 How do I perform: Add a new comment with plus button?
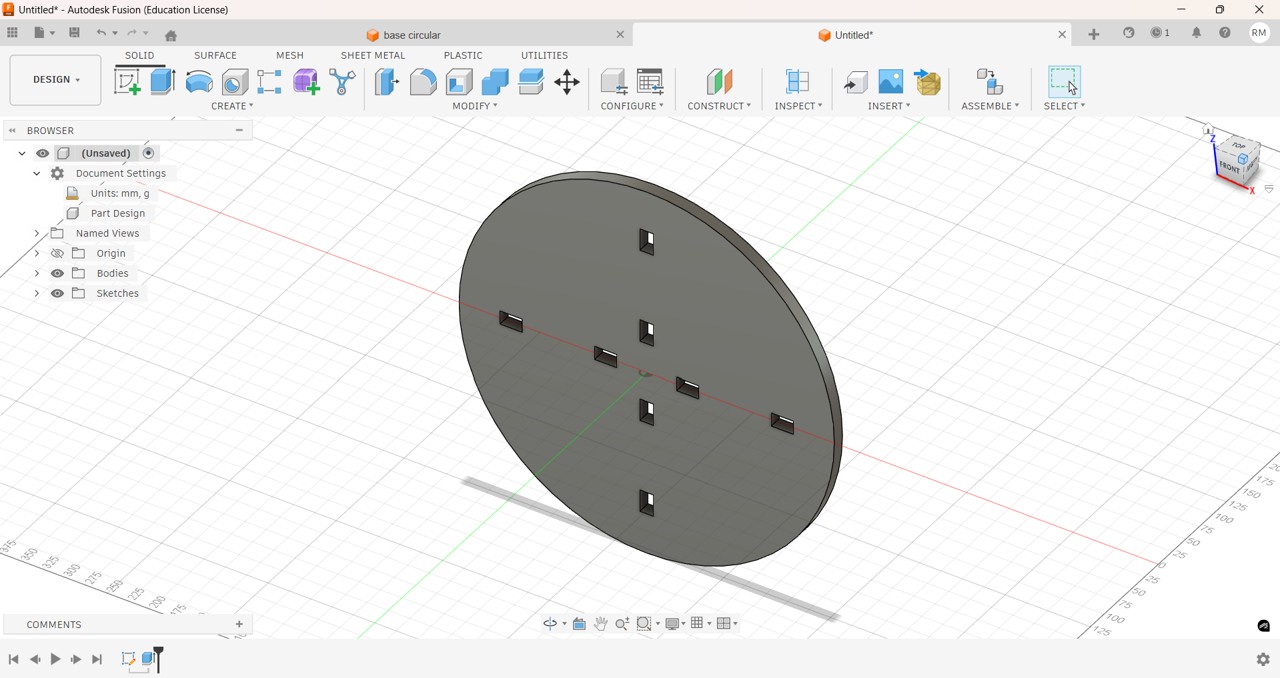pos(239,625)
